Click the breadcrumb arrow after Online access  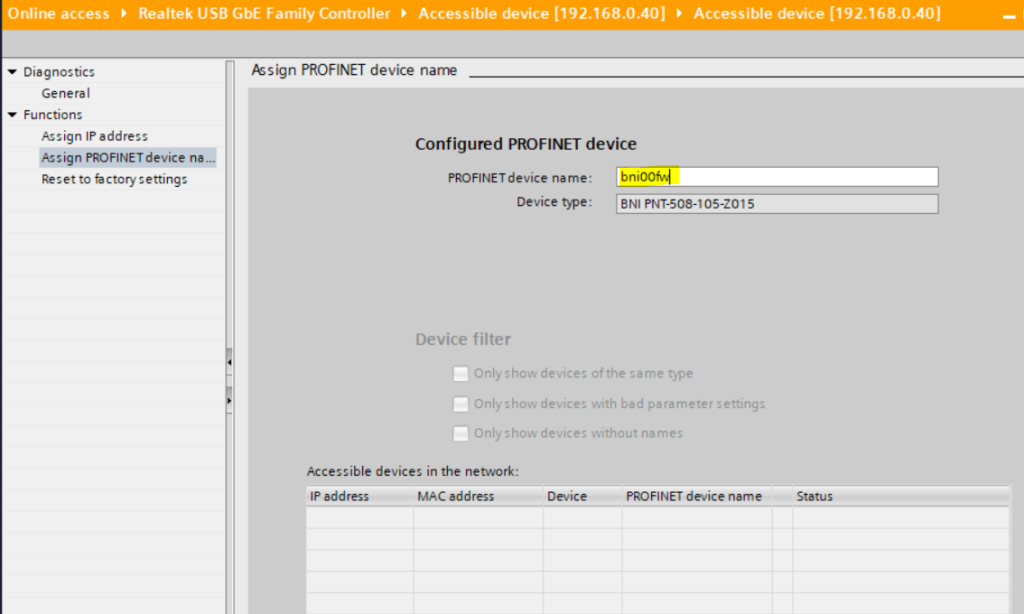(124, 14)
